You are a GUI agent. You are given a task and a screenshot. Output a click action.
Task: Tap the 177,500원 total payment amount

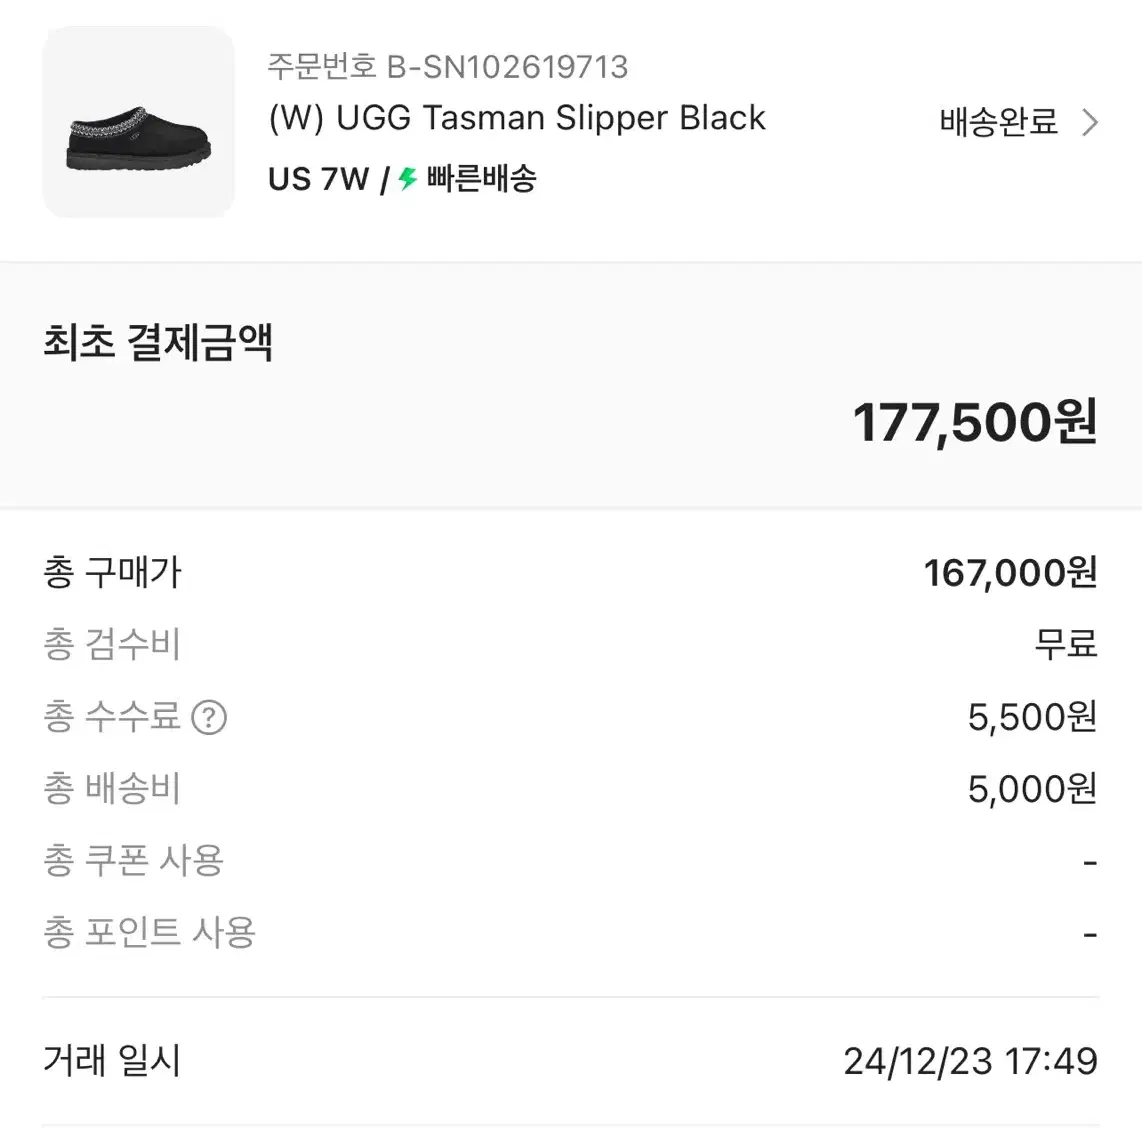click(974, 422)
